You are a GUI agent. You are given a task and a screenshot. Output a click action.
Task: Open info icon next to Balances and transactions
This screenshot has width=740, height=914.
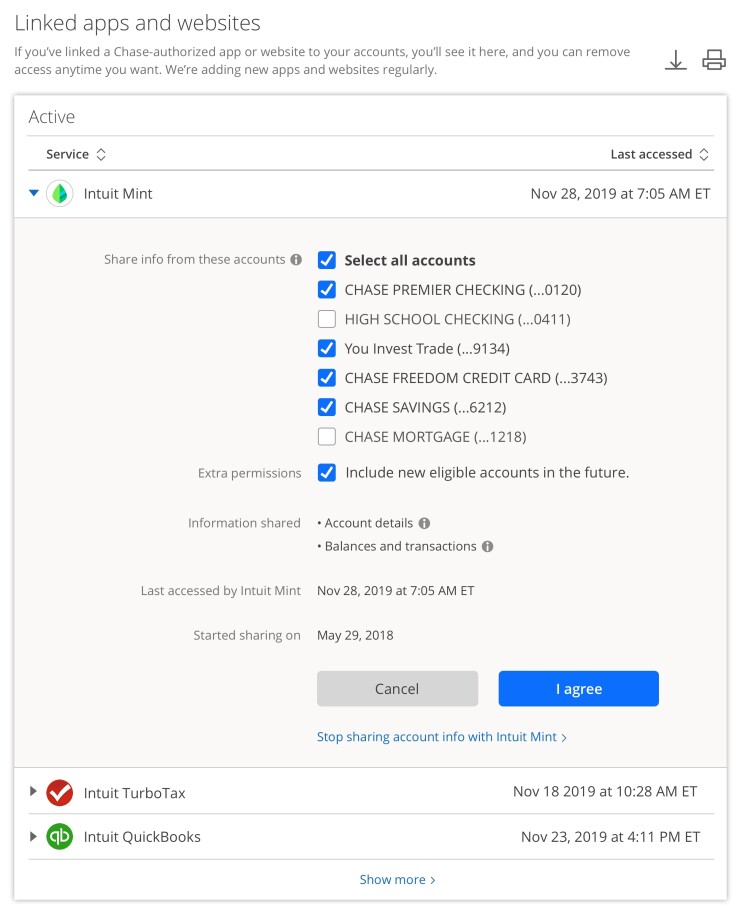[x=487, y=547]
